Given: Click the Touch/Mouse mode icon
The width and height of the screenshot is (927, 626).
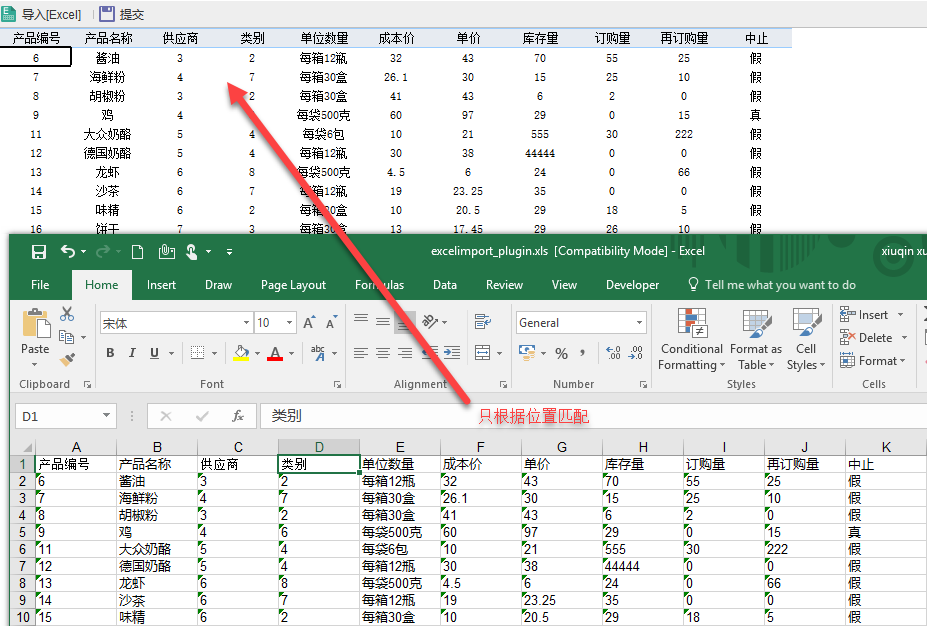Looking at the screenshot, I should (x=192, y=252).
